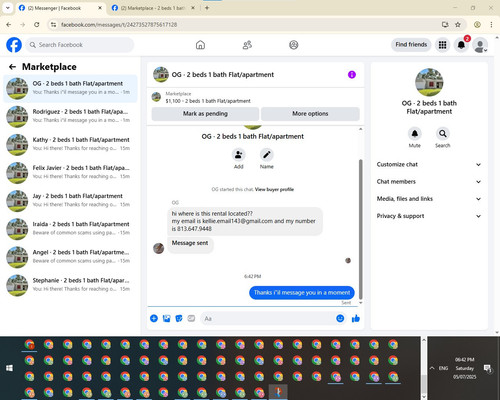500x400 pixels.
Task: Mute this conversation bell icon
Action: [x=415, y=134]
